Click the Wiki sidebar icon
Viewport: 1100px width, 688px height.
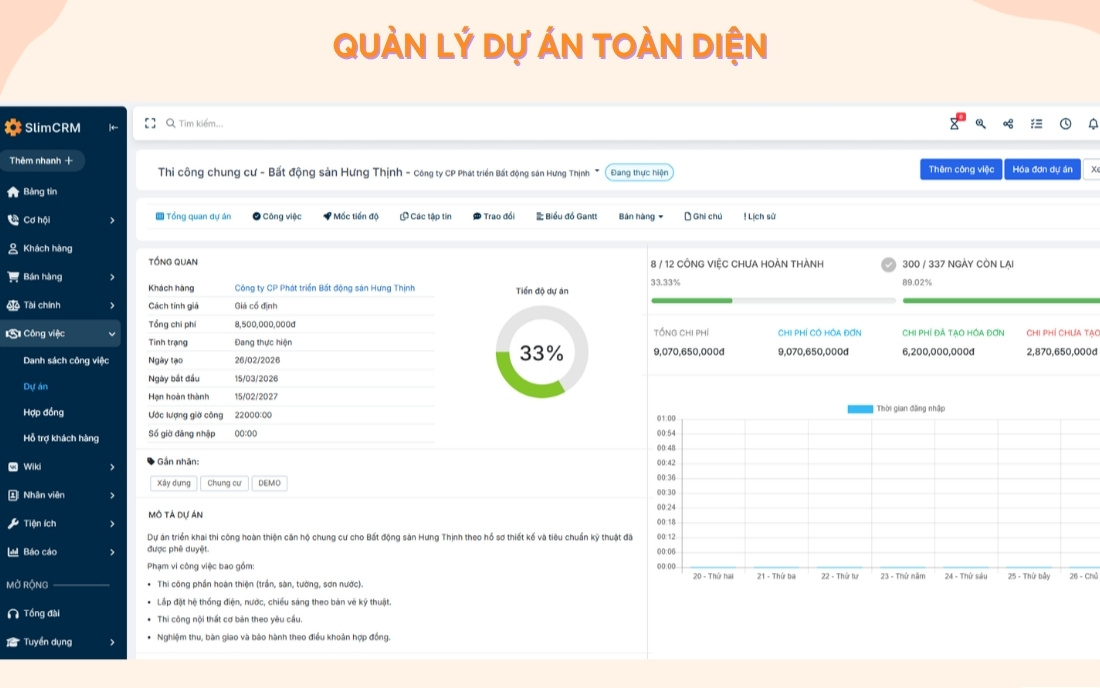(x=13, y=466)
